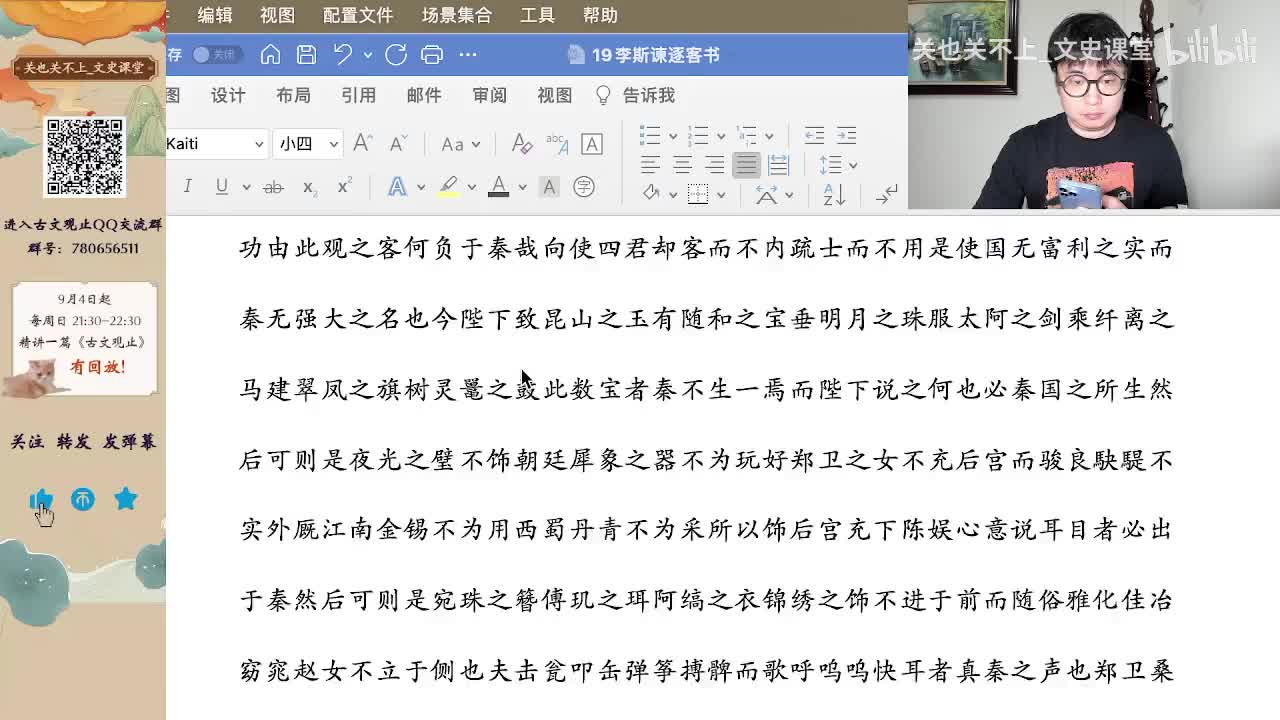
Task: Switch to the 邮件 ribbon tab
Action: pos(424,95)
